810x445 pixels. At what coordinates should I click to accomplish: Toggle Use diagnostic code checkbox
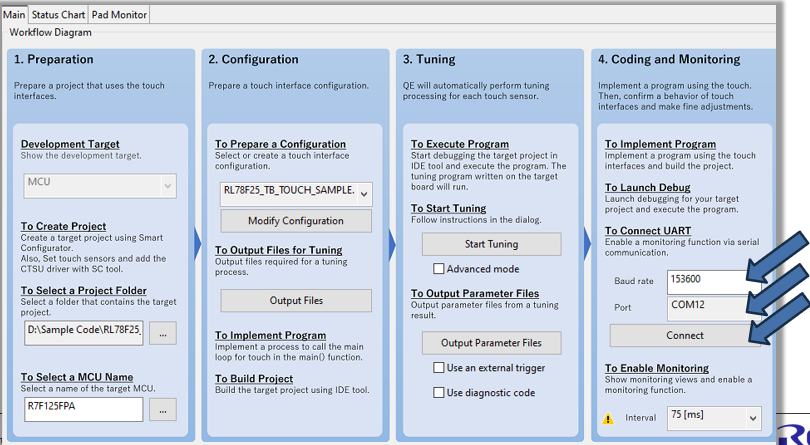point(439,393)
